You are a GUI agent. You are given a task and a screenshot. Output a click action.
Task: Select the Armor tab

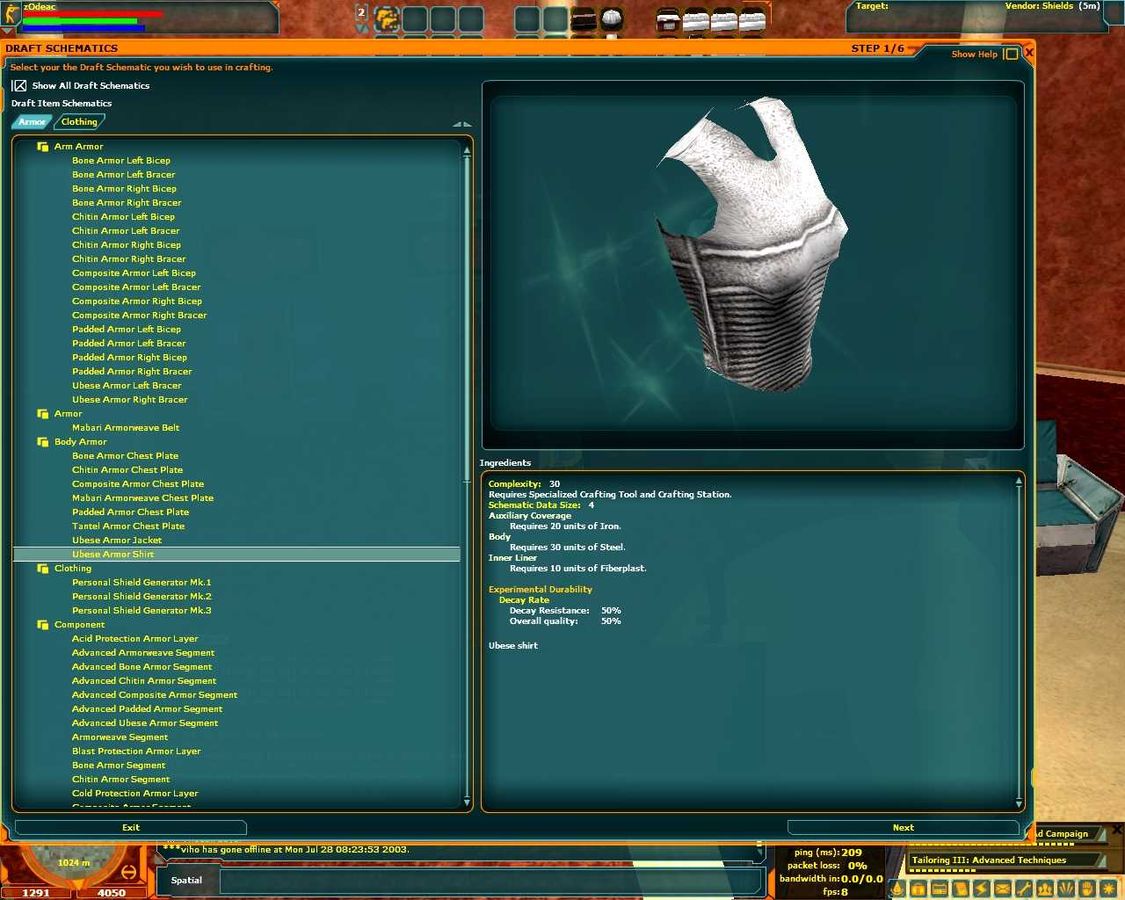coord(32,122)
